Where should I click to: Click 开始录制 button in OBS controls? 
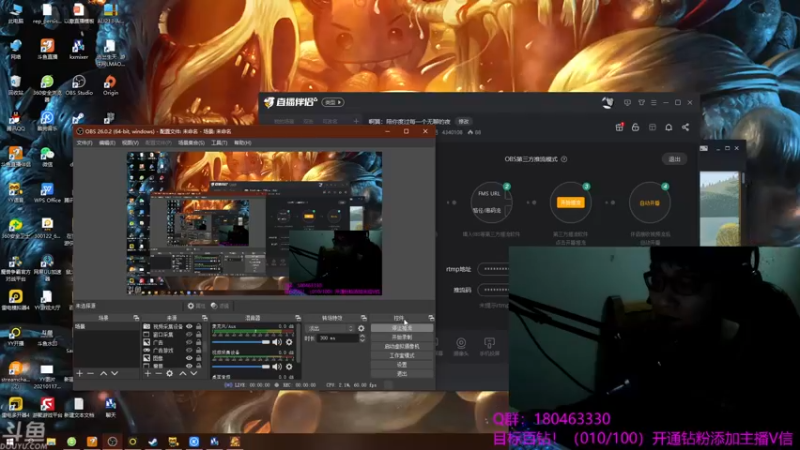coord(402,337)
